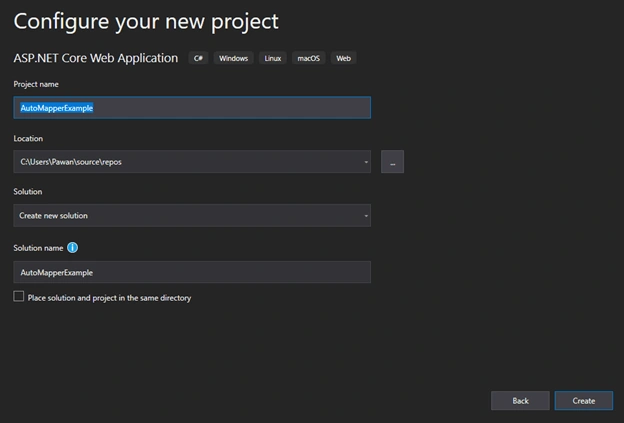The height and width of the screenshot is (423, 624).
Task: Click the Linux tag
Action: click(273, 58)
